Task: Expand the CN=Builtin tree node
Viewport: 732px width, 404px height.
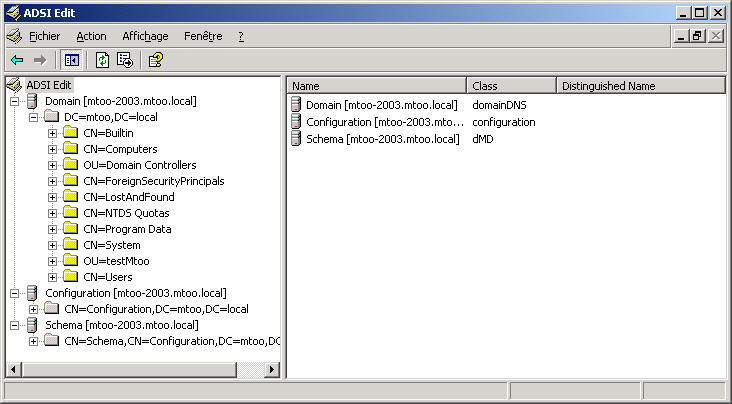Action: tap(52, 133)
